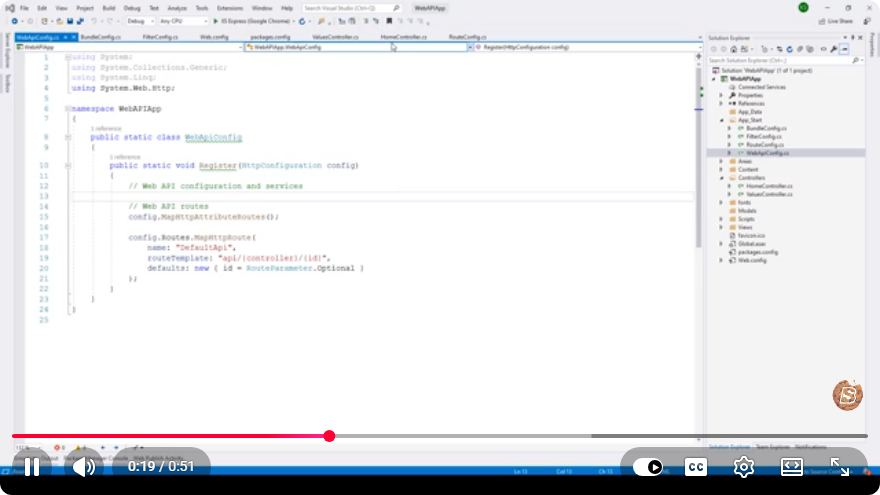Open the Analyze menu
The image size is (880, 495).
[177, 8]
